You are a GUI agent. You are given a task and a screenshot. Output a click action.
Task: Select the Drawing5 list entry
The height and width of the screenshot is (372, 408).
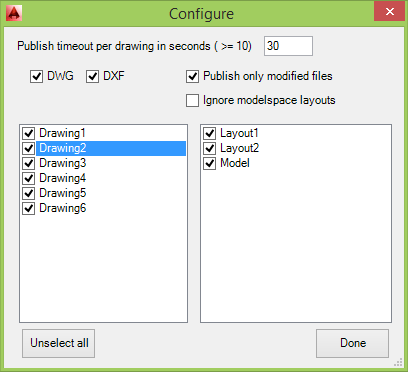63,193
